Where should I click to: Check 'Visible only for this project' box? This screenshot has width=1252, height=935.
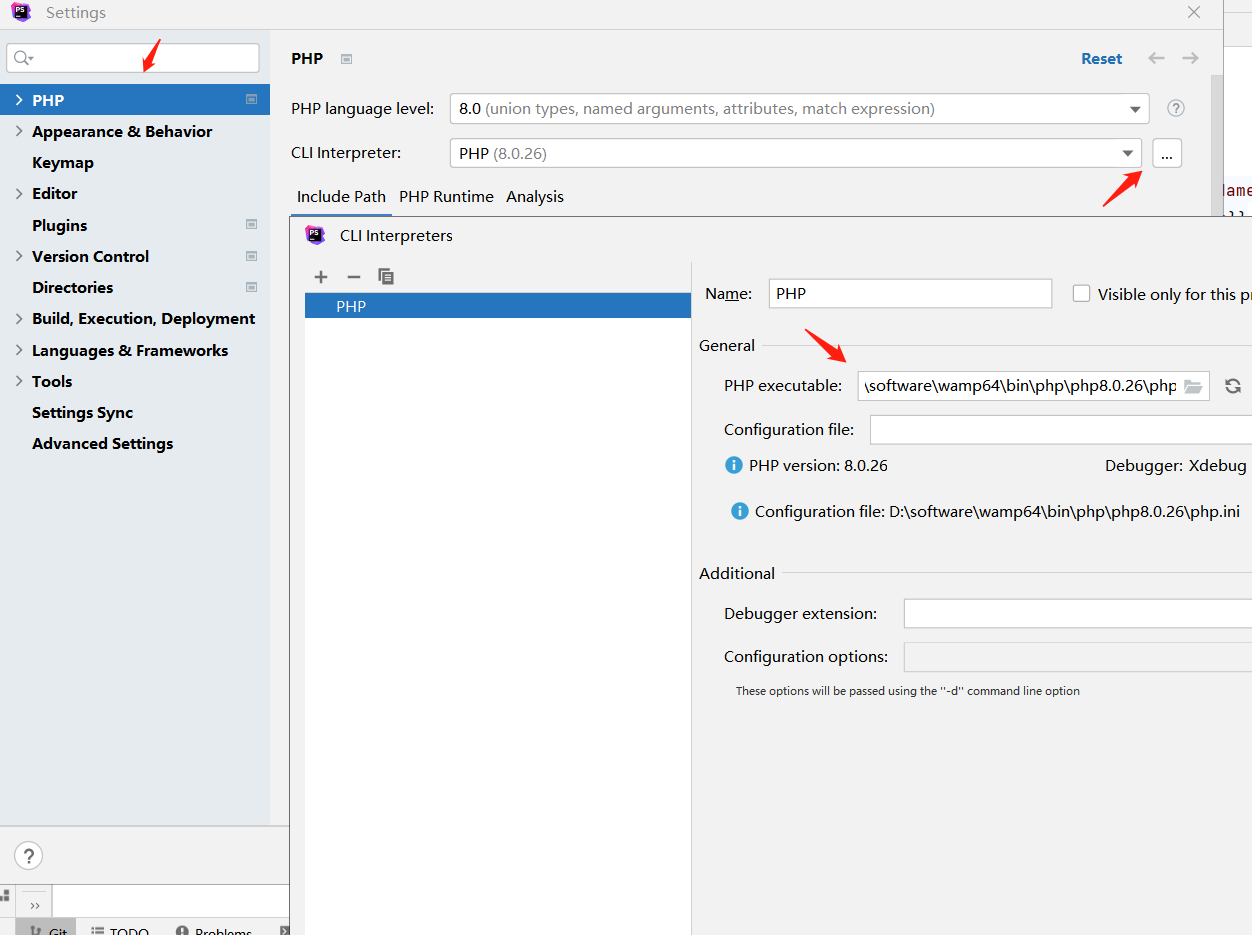1081,294
